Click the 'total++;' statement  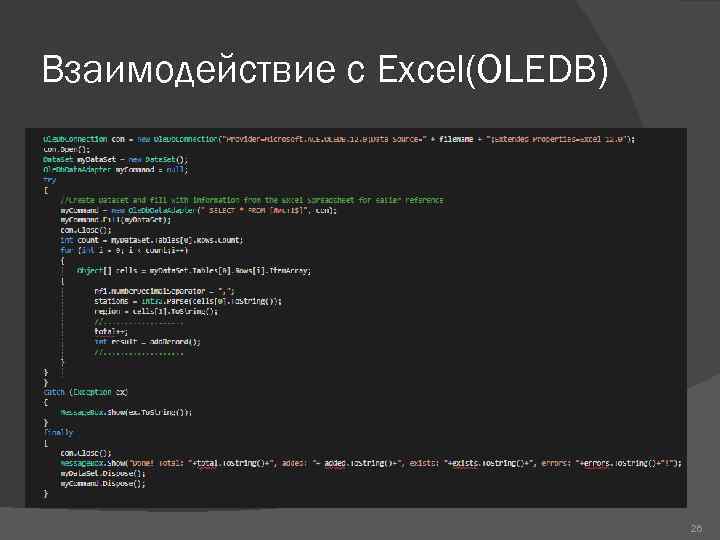tap(111, 332)
